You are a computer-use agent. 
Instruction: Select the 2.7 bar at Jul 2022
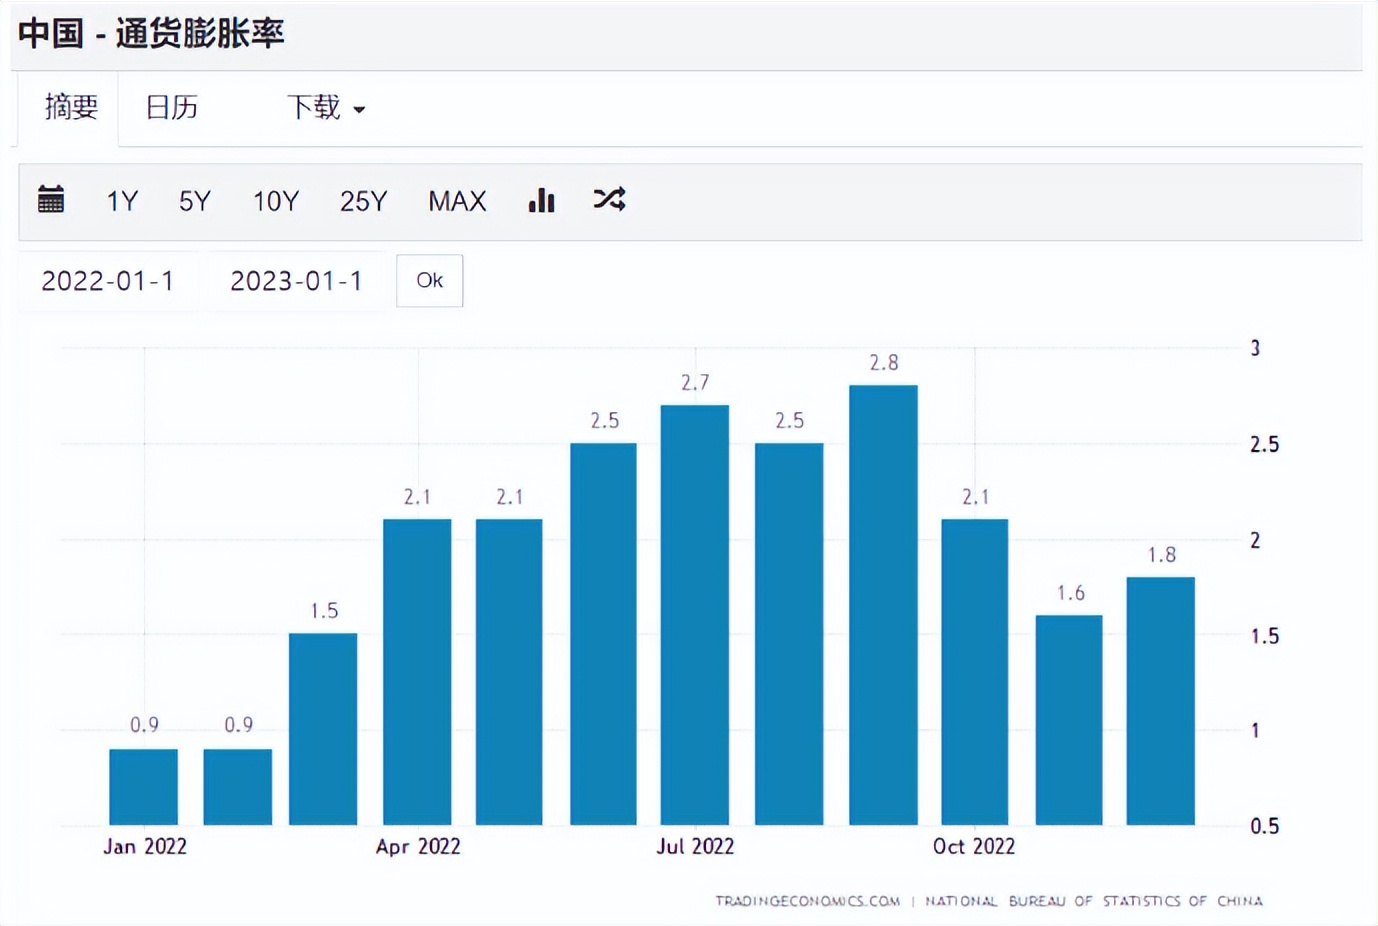pos(695,614)
